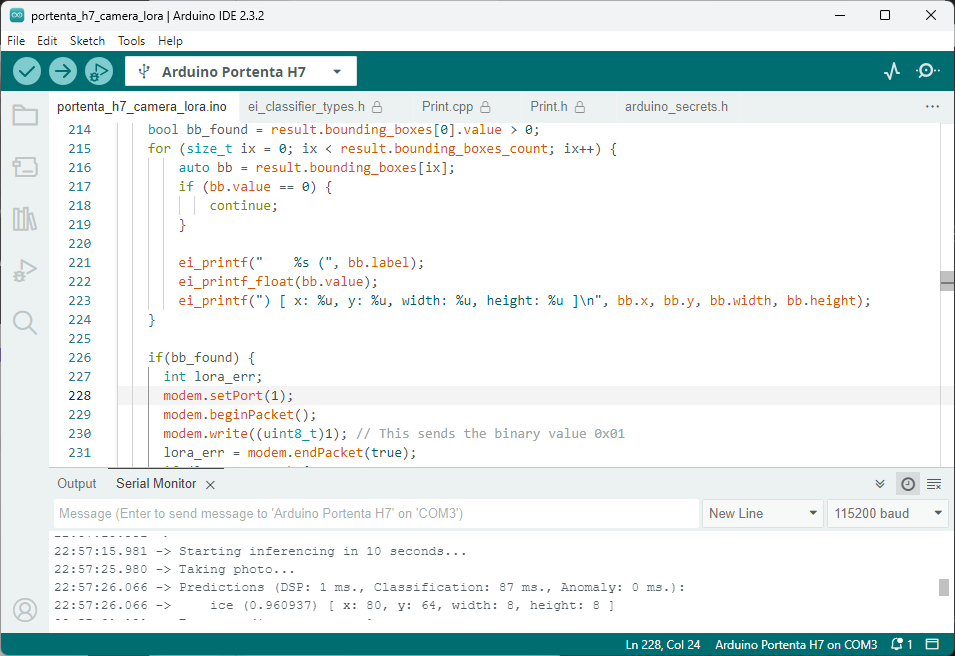Open the Debug panel in the sidebar
Image resolution: width=955 pixels, height=656 pixels.
click(x=25, y=270)
